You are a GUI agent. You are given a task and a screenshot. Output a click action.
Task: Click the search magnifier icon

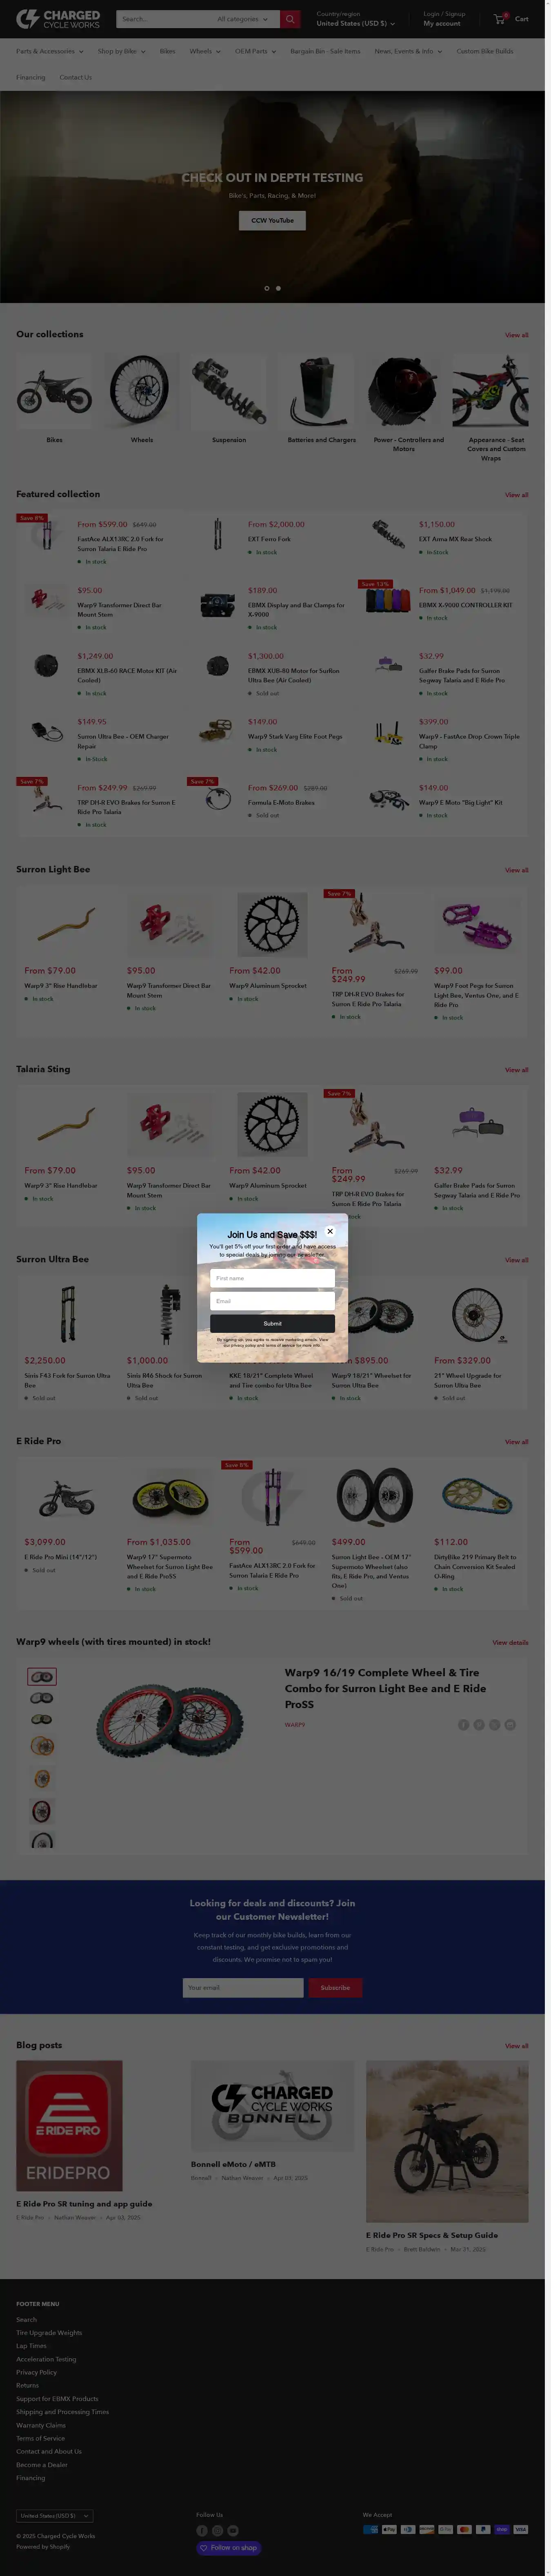[x=290, y=19]
